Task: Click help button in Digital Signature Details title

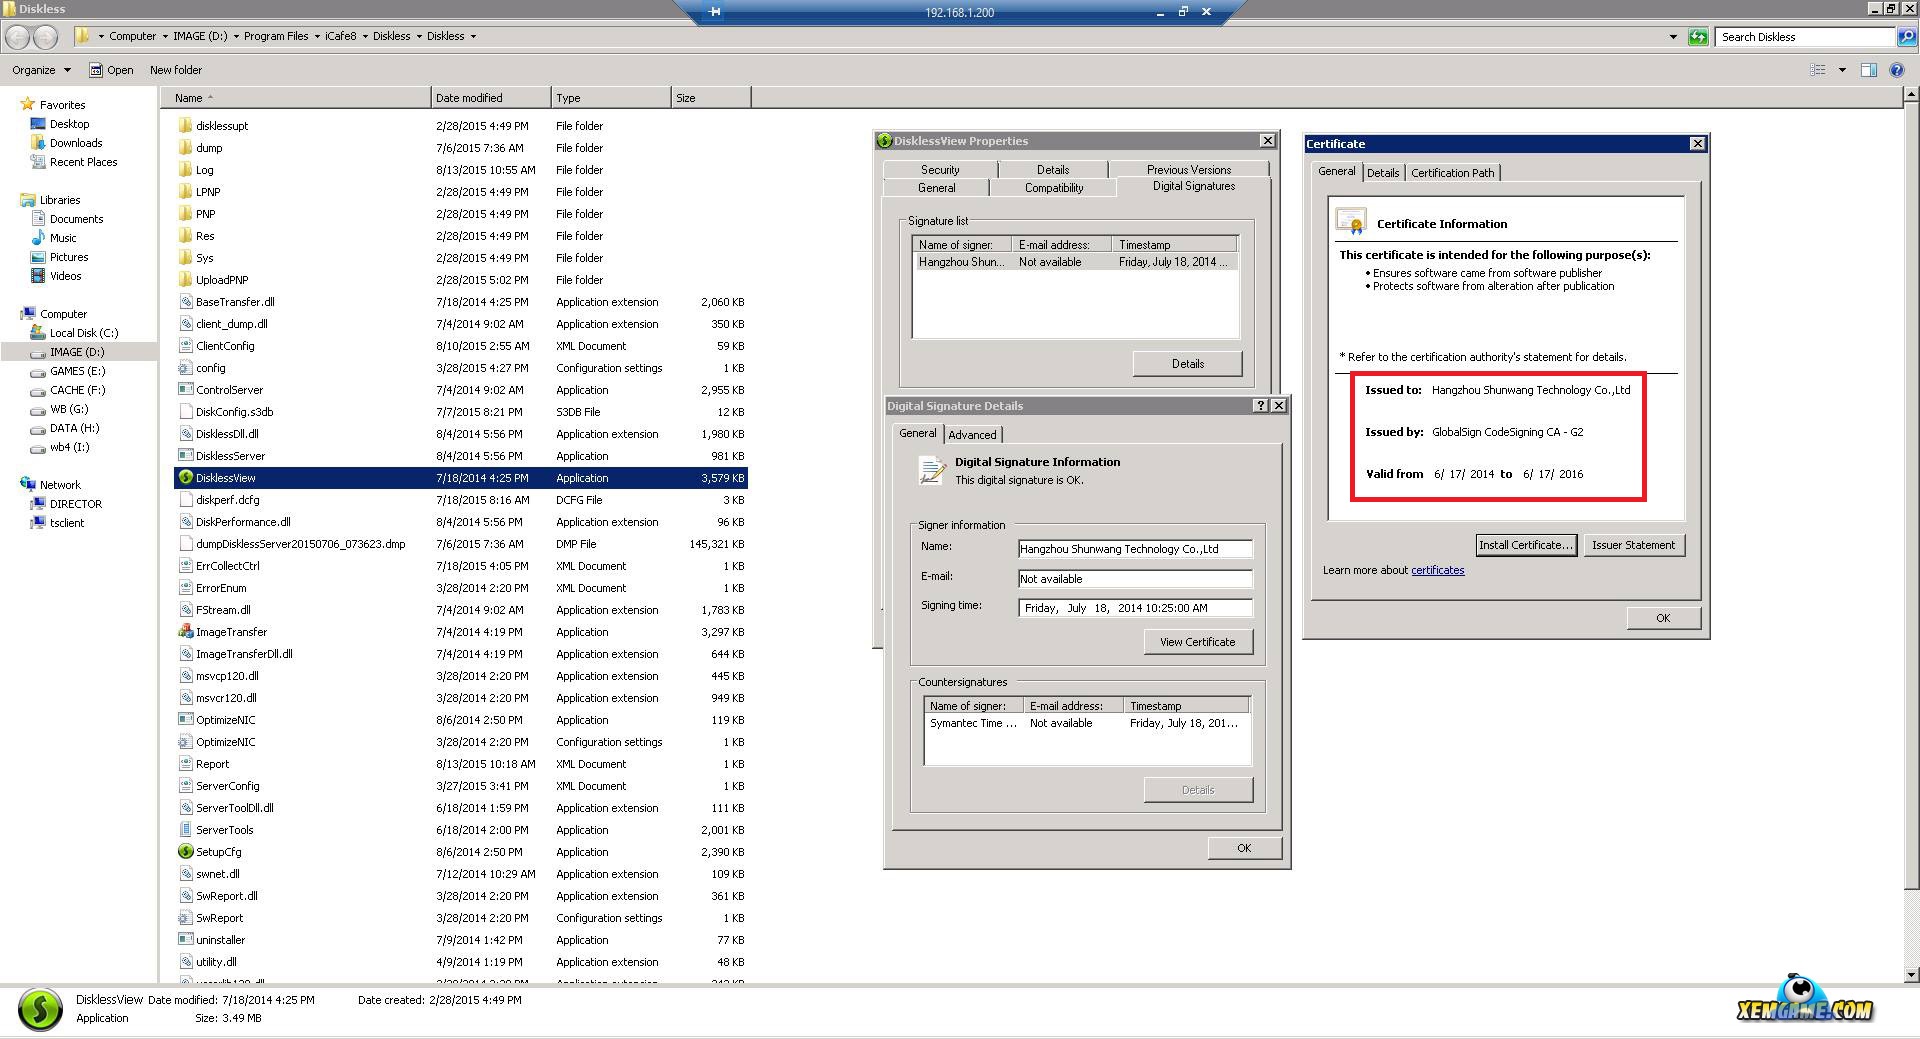Action: click(1260, 405)
